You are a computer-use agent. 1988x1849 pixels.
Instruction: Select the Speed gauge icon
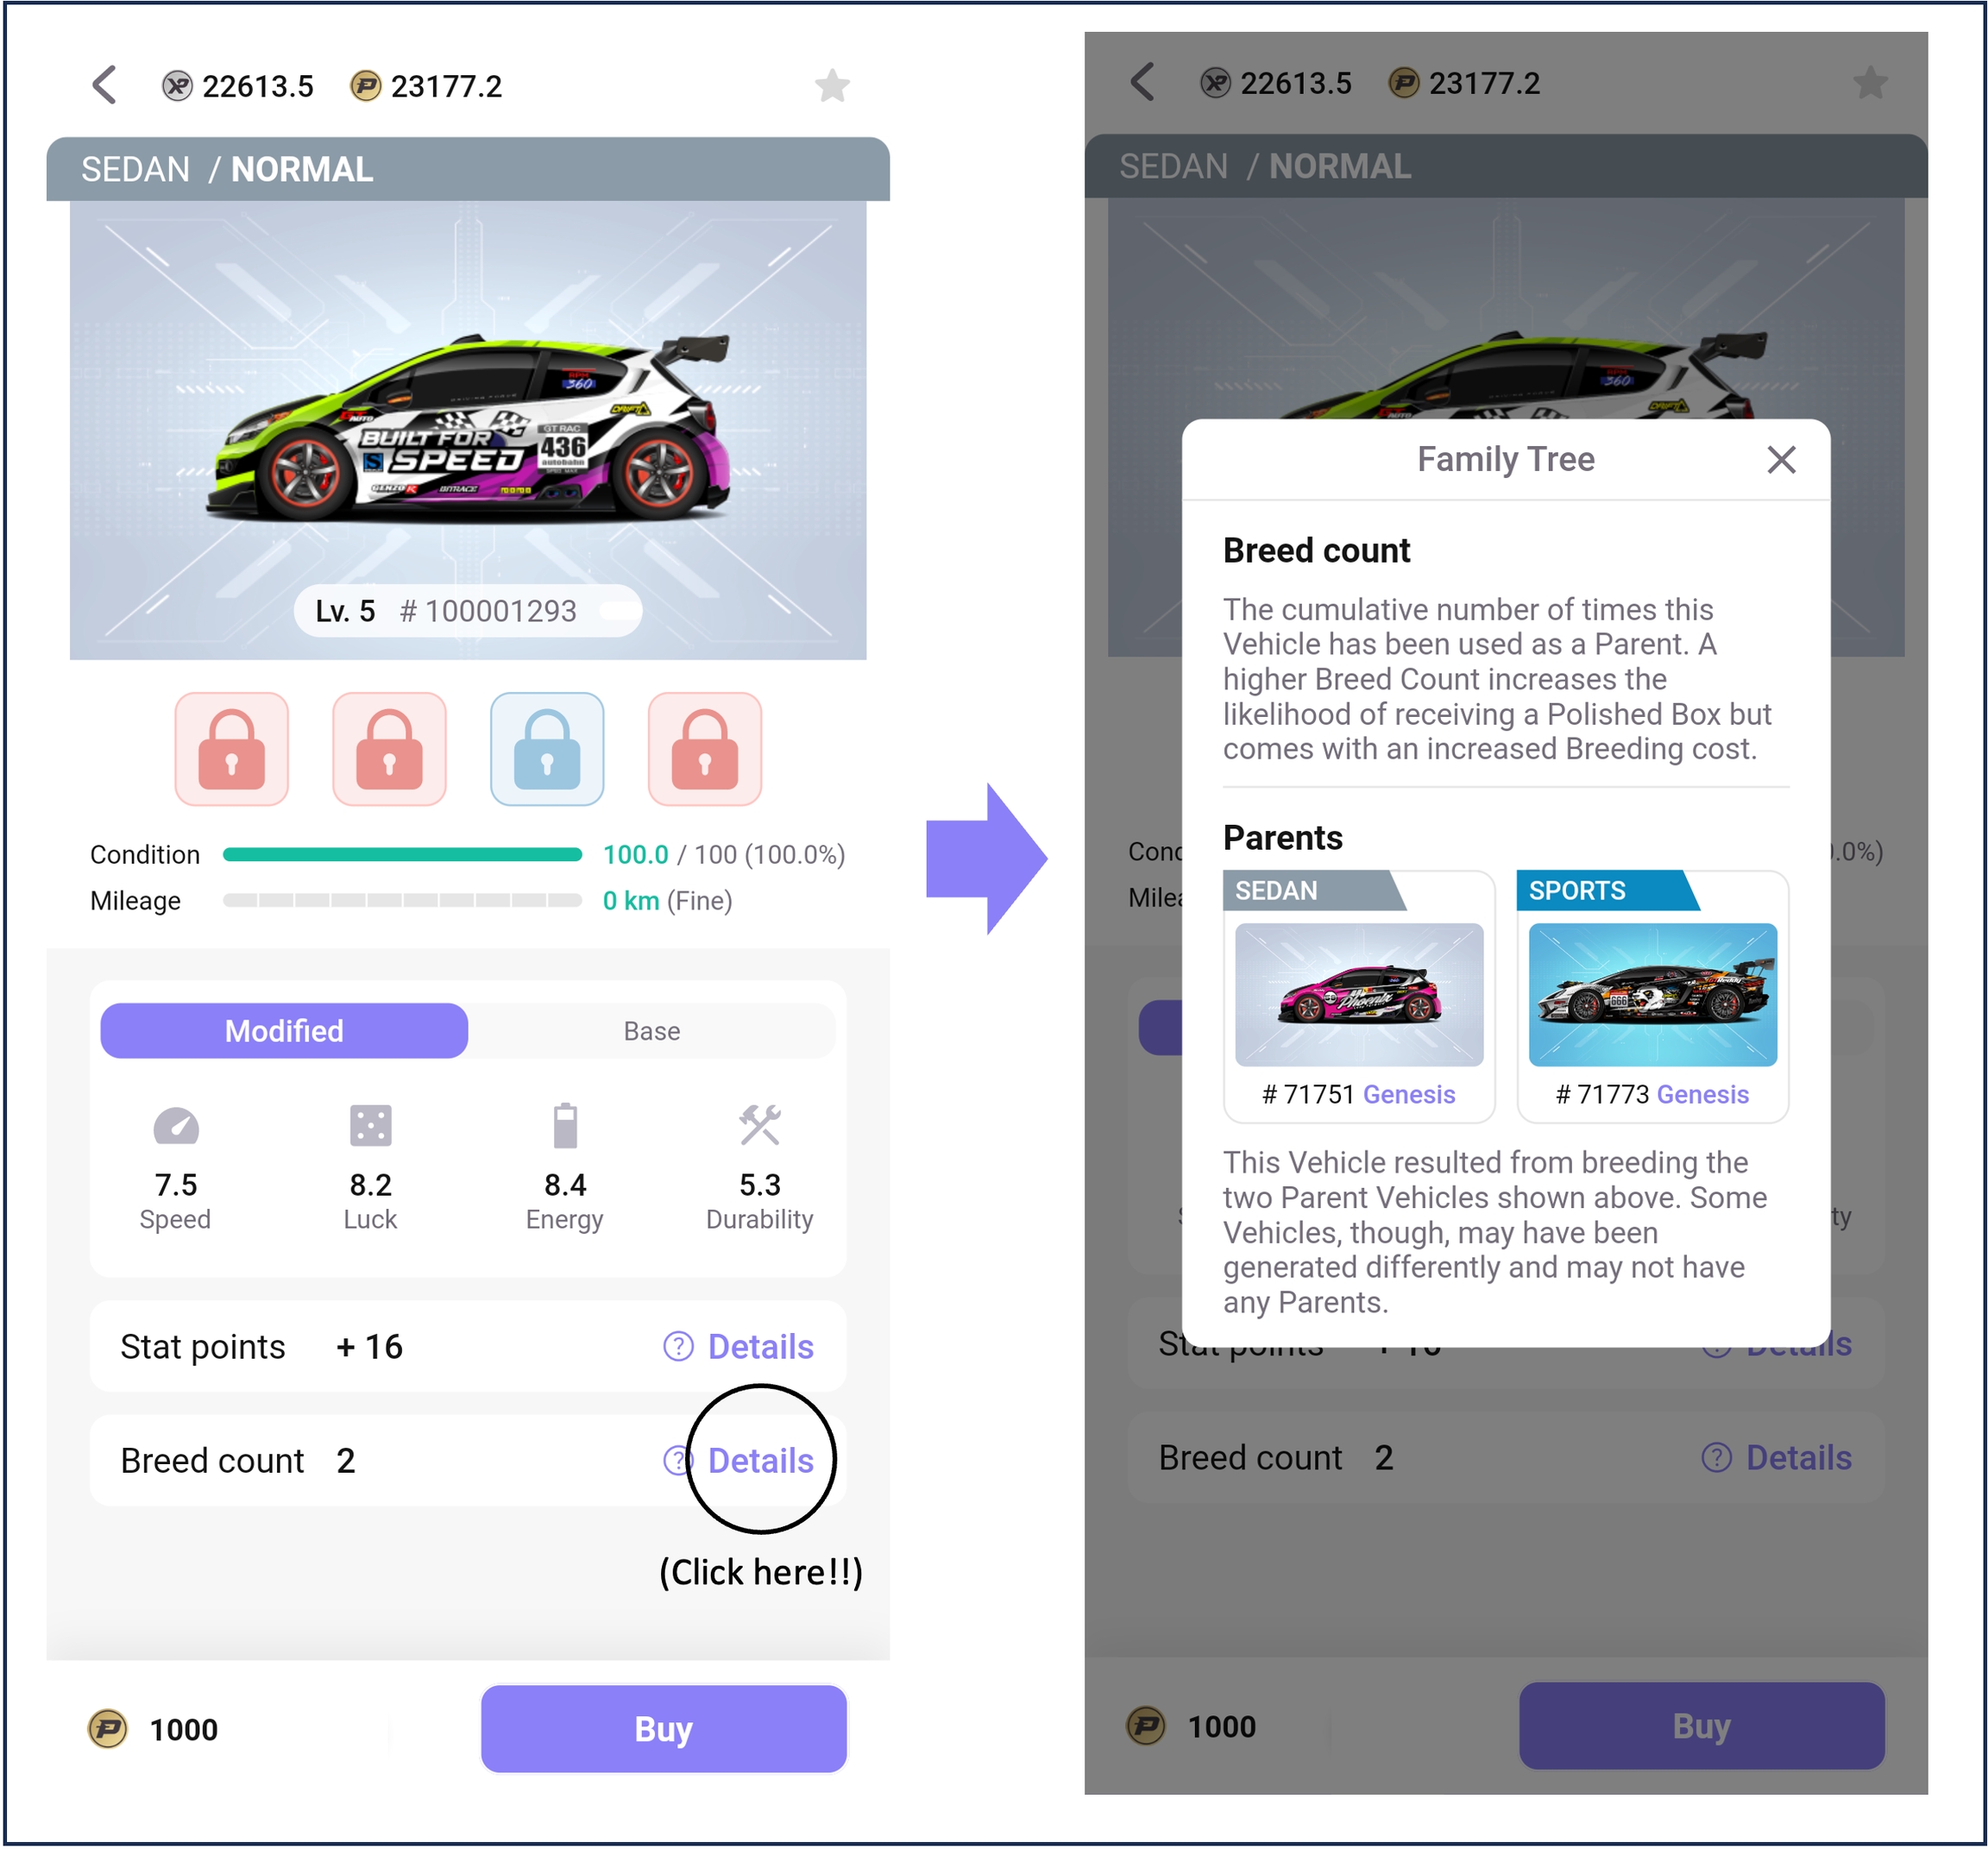pyautogui.click(x=176, y=1126)
